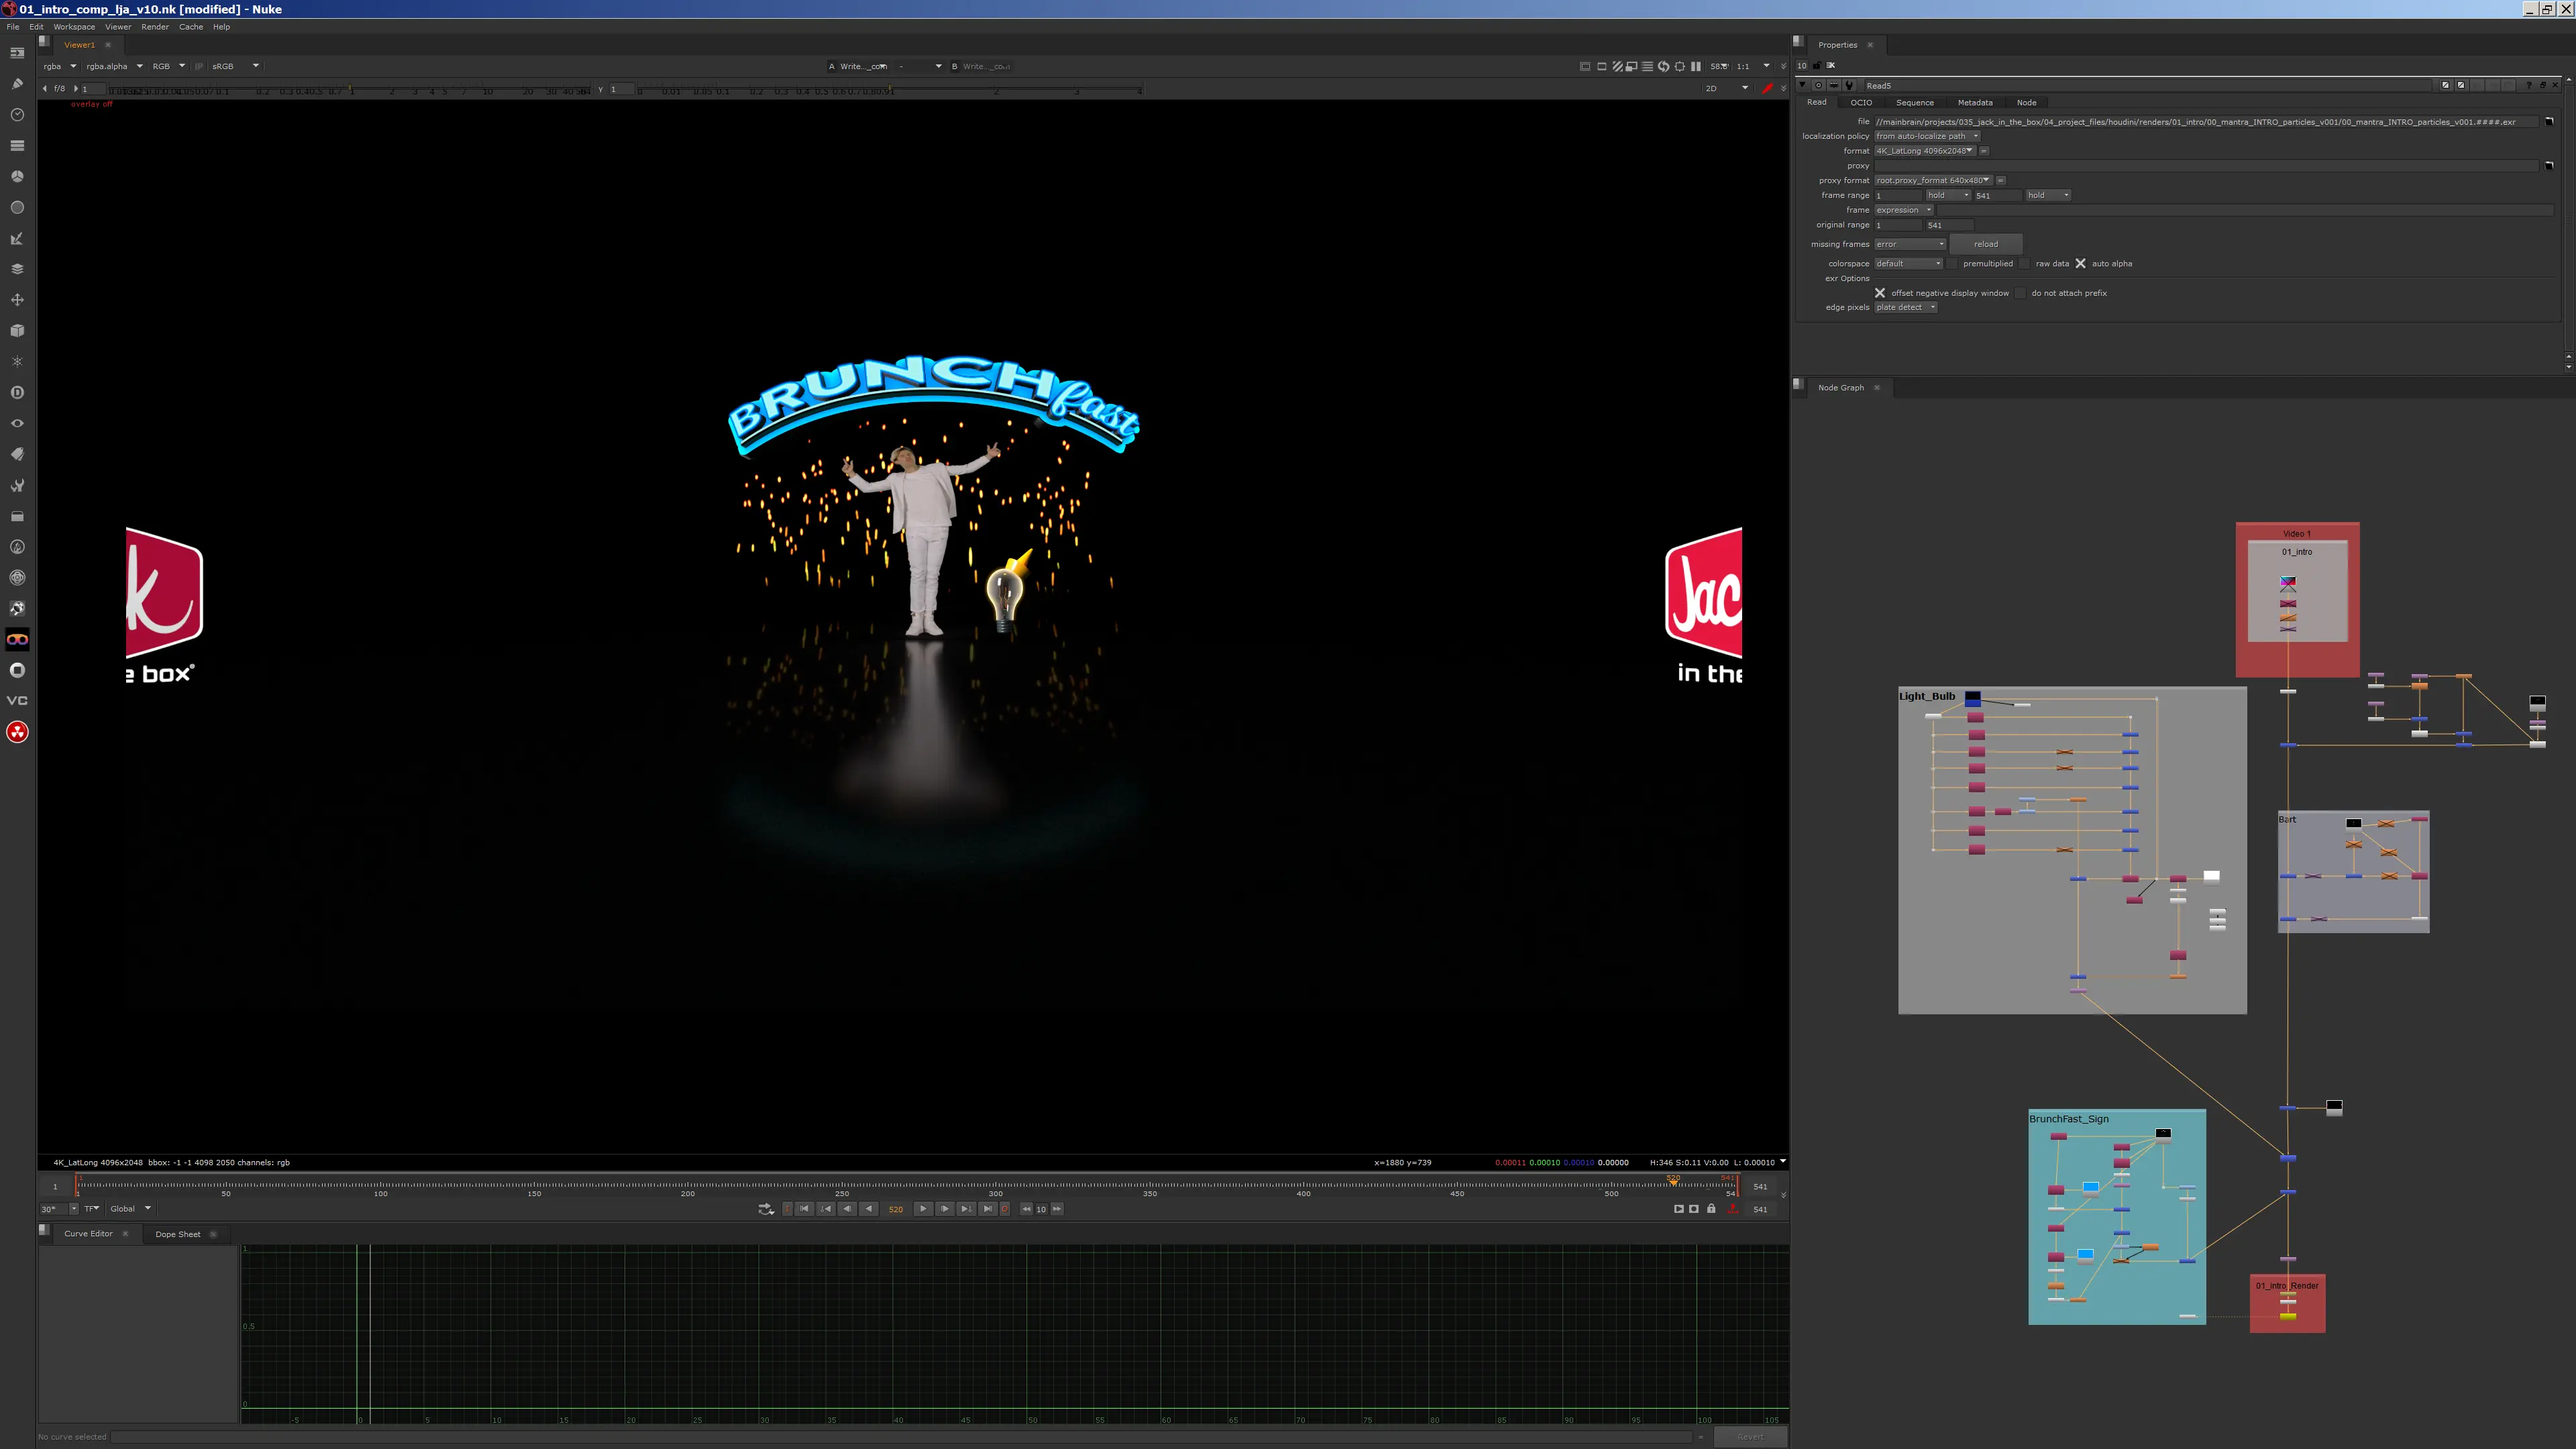Enable do not attach prefix checkbox
The height and width of the screenshot is (1449, 2576).
point(2021,293)
